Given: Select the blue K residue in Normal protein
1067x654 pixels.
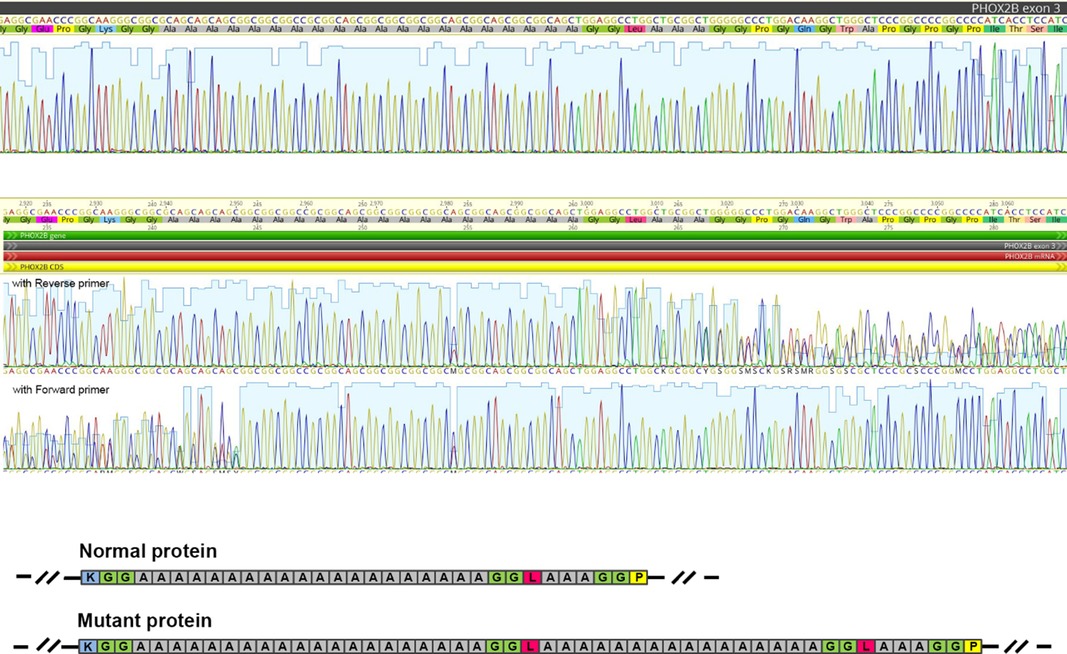Looking at the screenshot, I should tap(90, 577).
